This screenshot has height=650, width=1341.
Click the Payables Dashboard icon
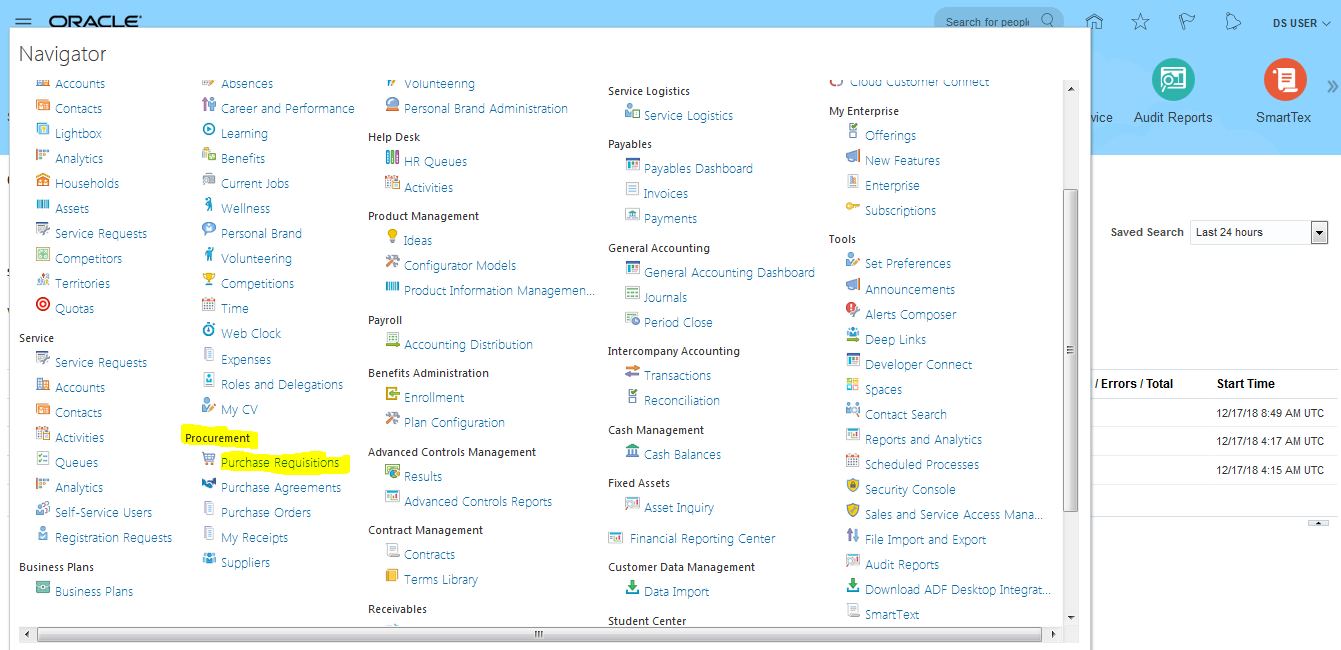click(x=632, y=166)
